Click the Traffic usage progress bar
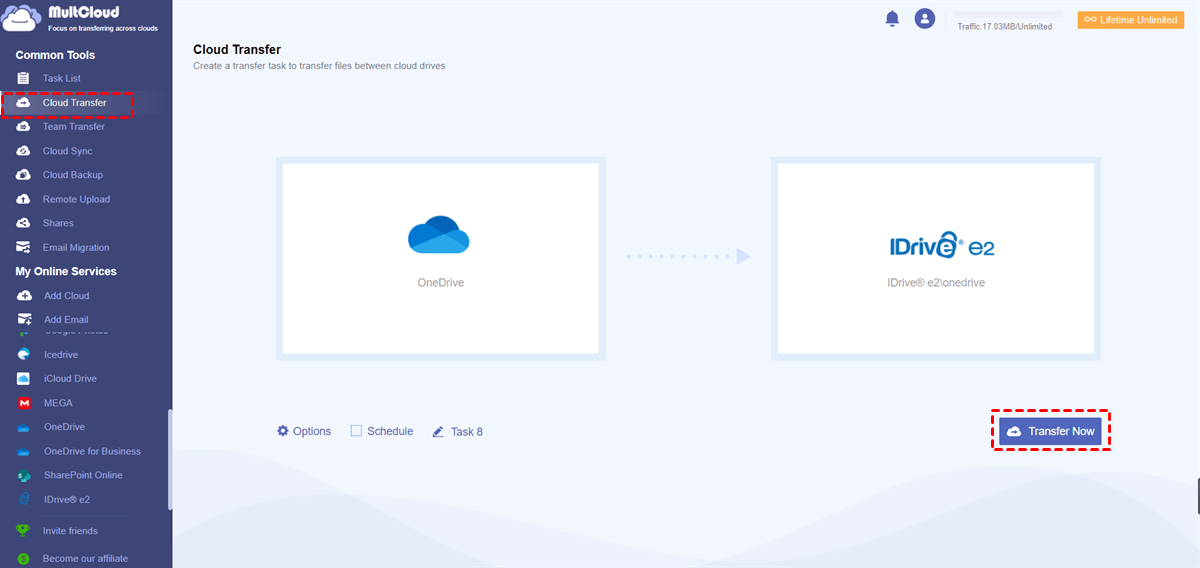This screenshot has height=568, width=1200. pyautogui.click(x=1006, y=15)
